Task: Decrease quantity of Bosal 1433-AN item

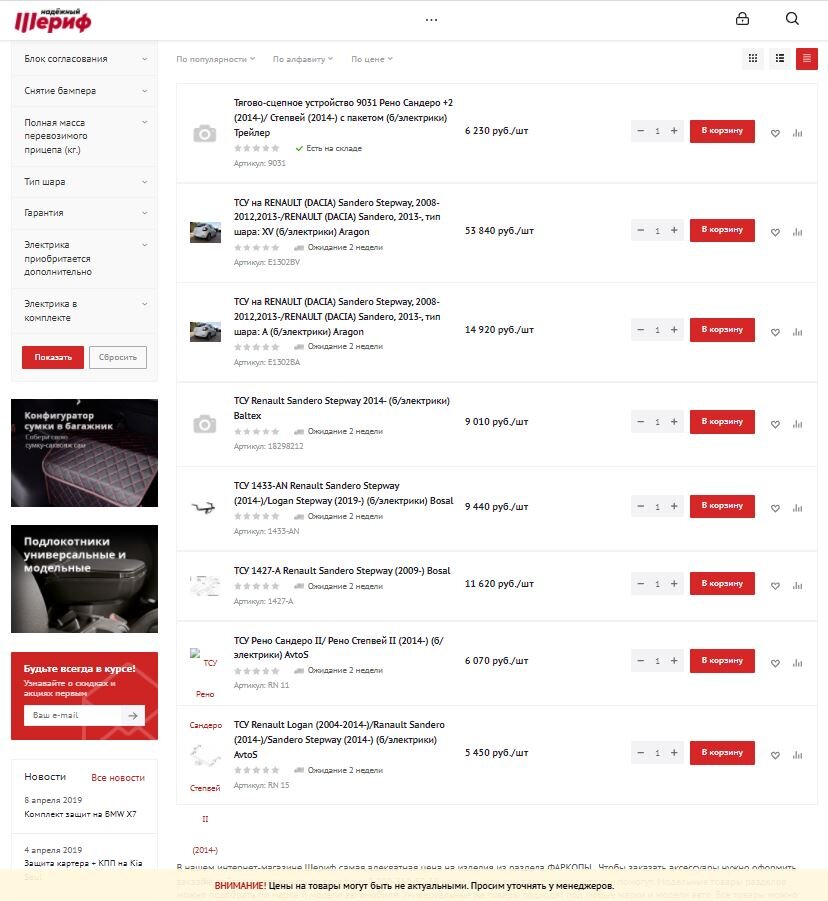Action: pos(640,506)
